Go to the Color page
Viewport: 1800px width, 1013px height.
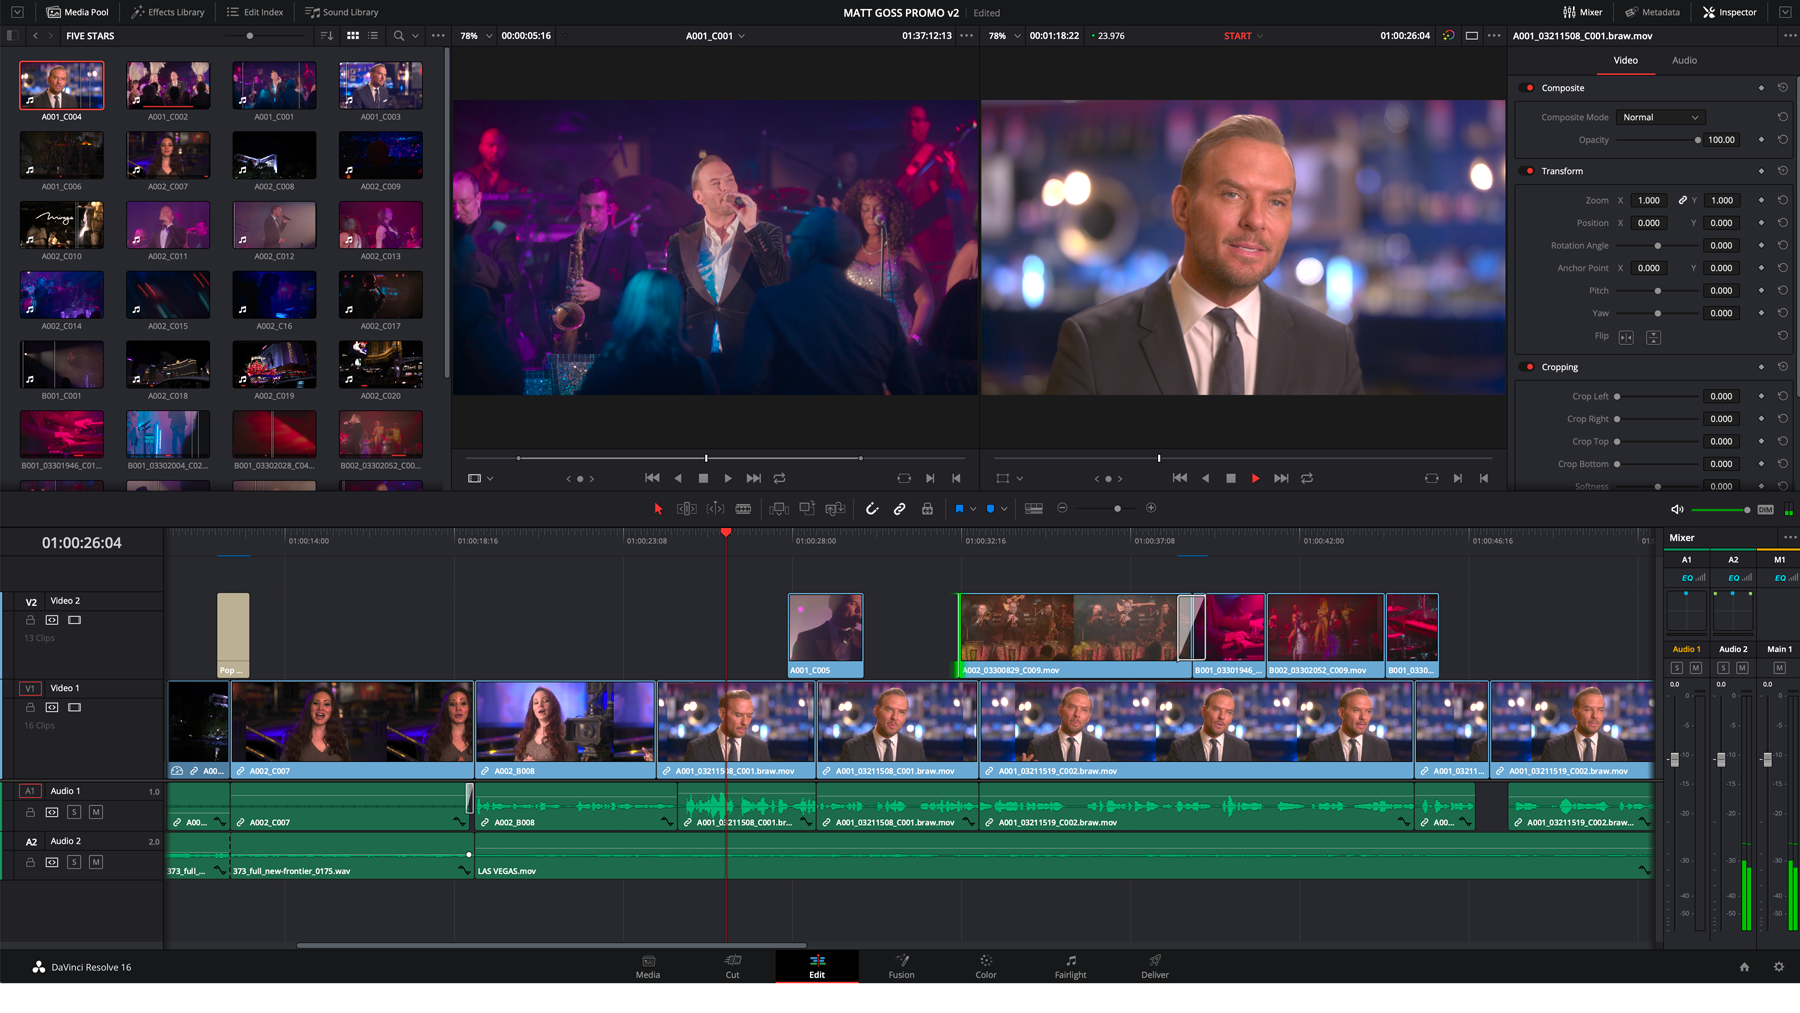point(985,966)
